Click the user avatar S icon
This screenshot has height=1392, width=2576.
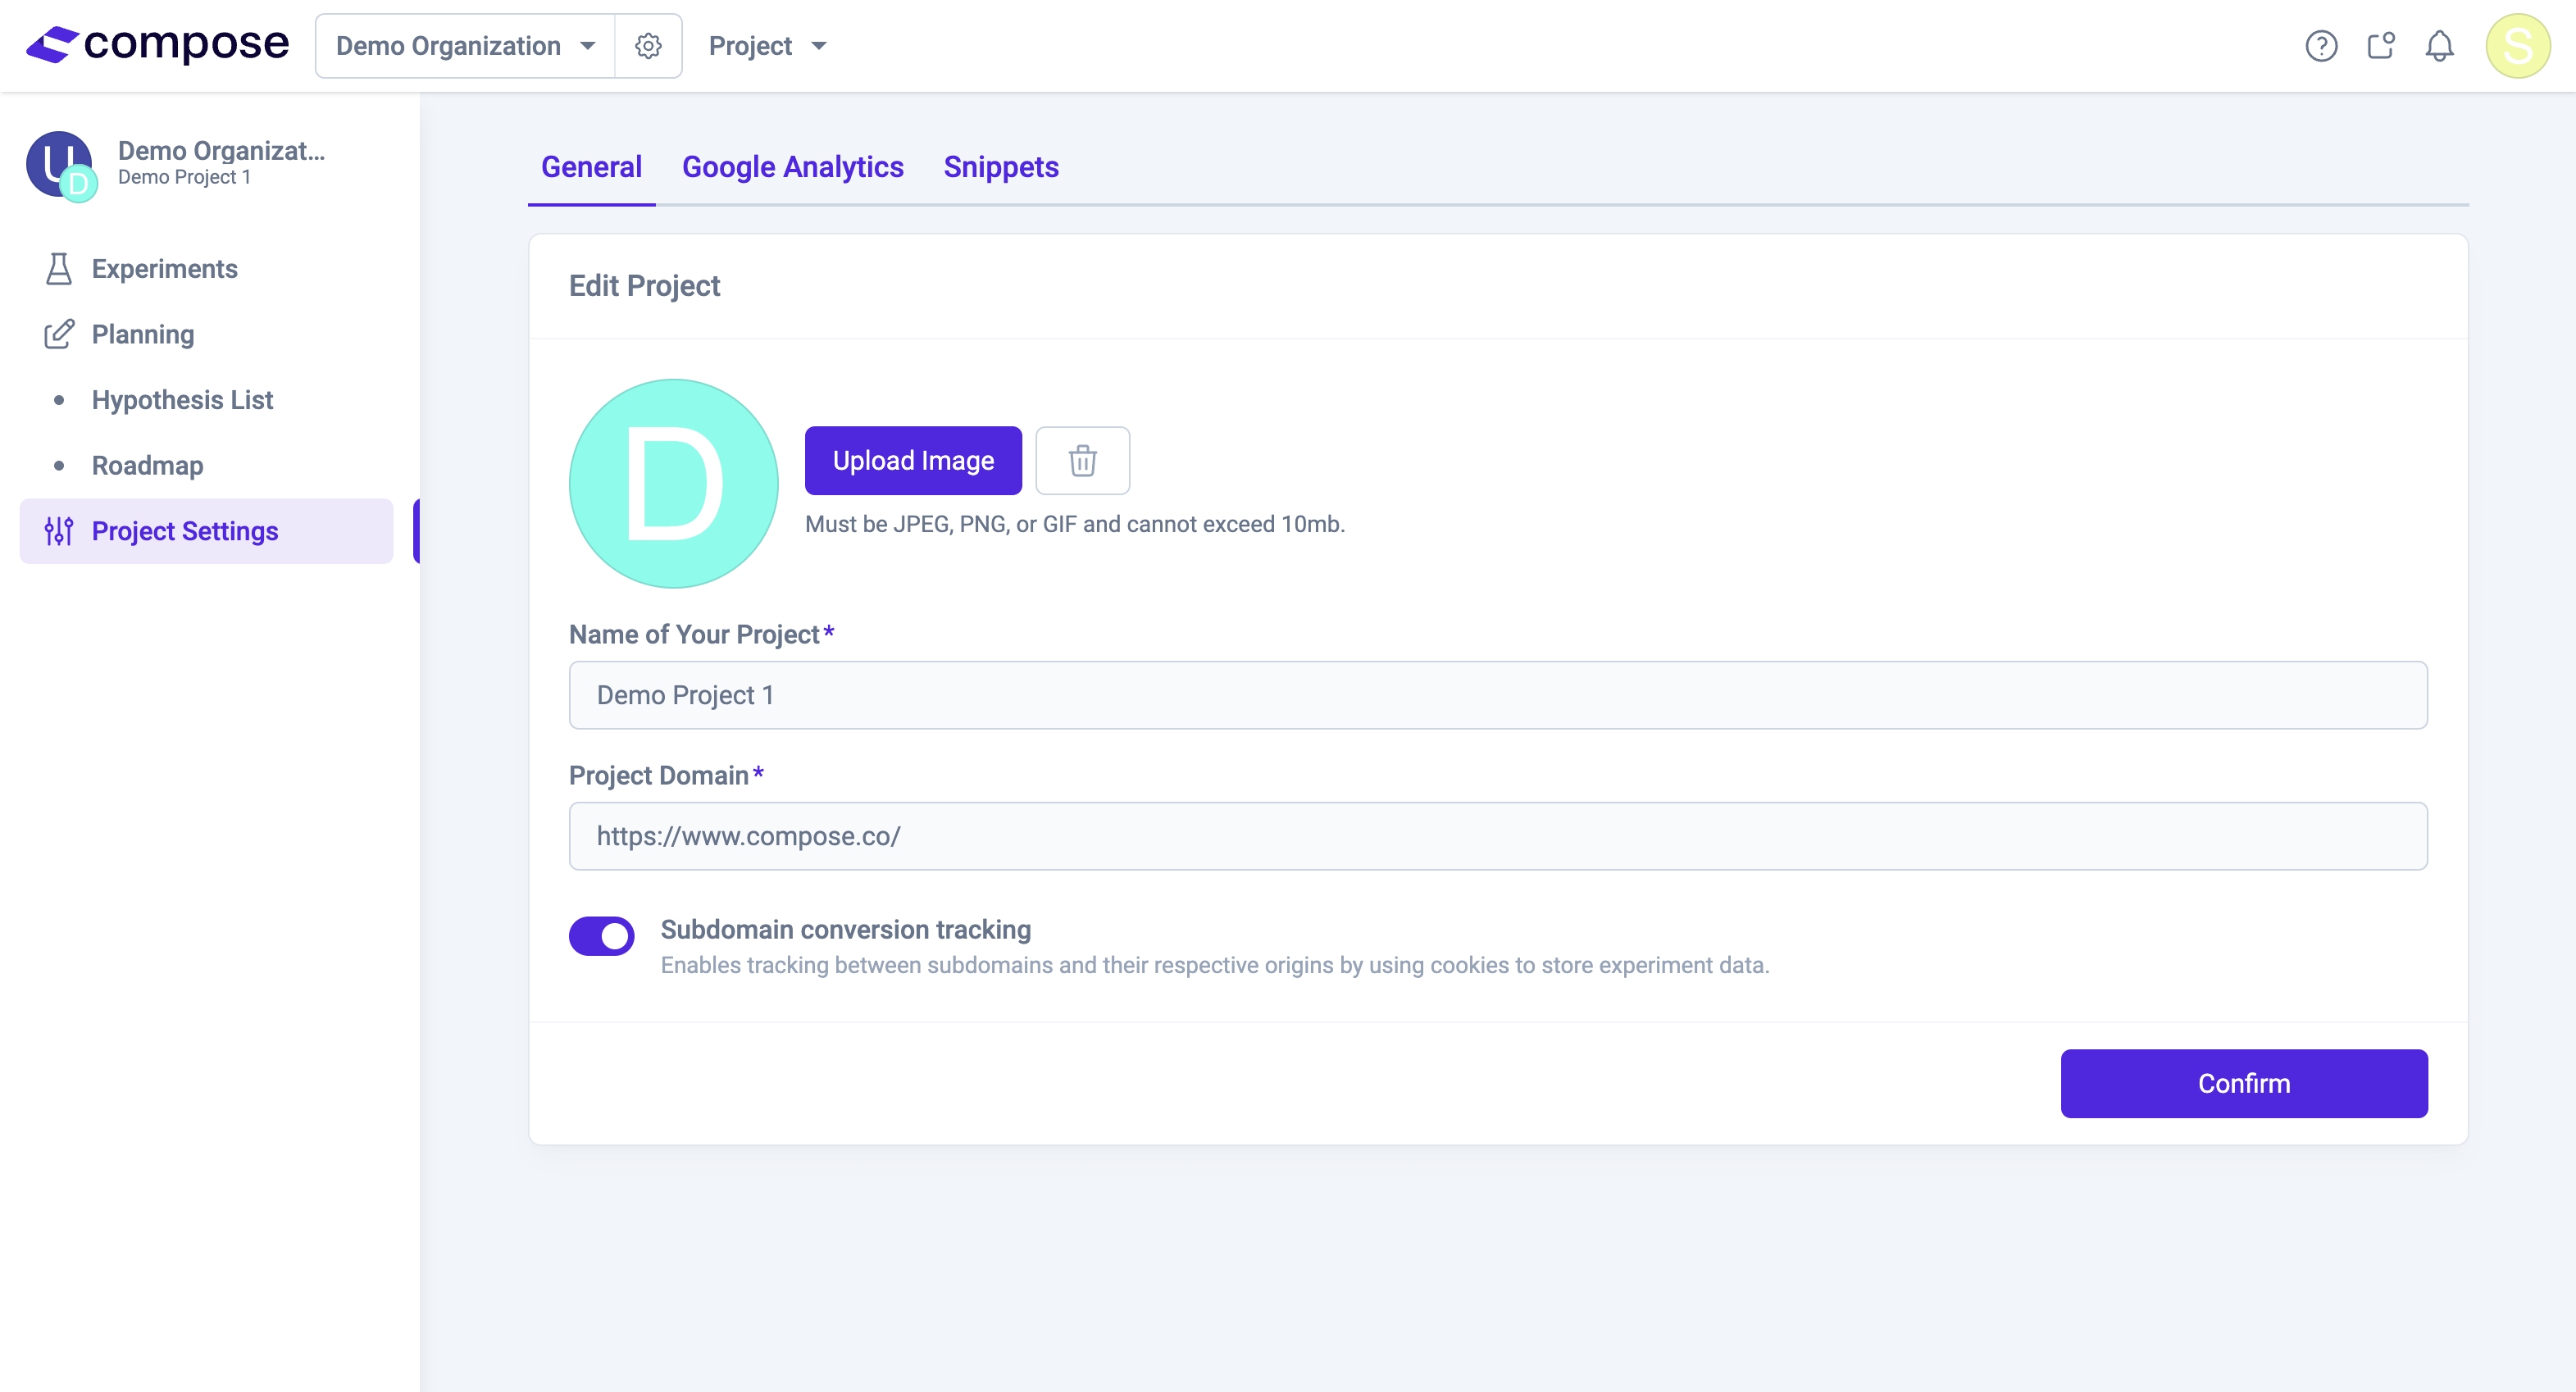point(2517,46)
